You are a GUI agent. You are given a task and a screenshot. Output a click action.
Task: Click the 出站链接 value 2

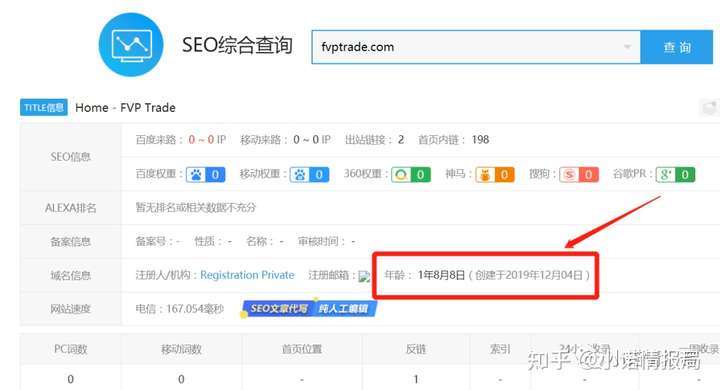[x=401, y=140]
